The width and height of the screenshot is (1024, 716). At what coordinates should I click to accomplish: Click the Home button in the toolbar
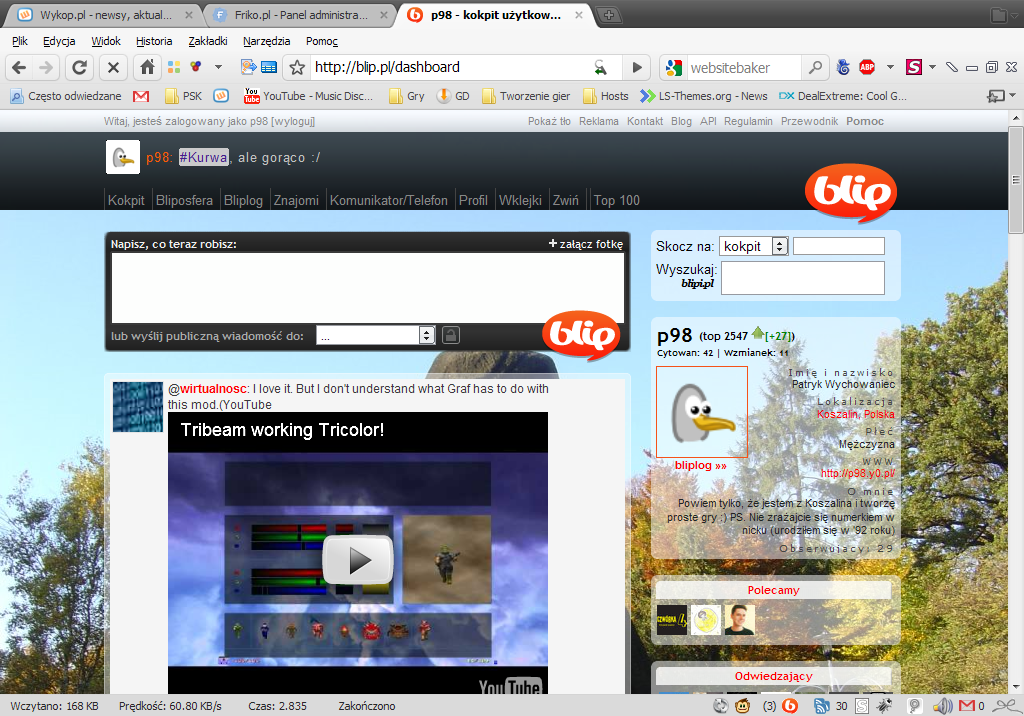147,67
